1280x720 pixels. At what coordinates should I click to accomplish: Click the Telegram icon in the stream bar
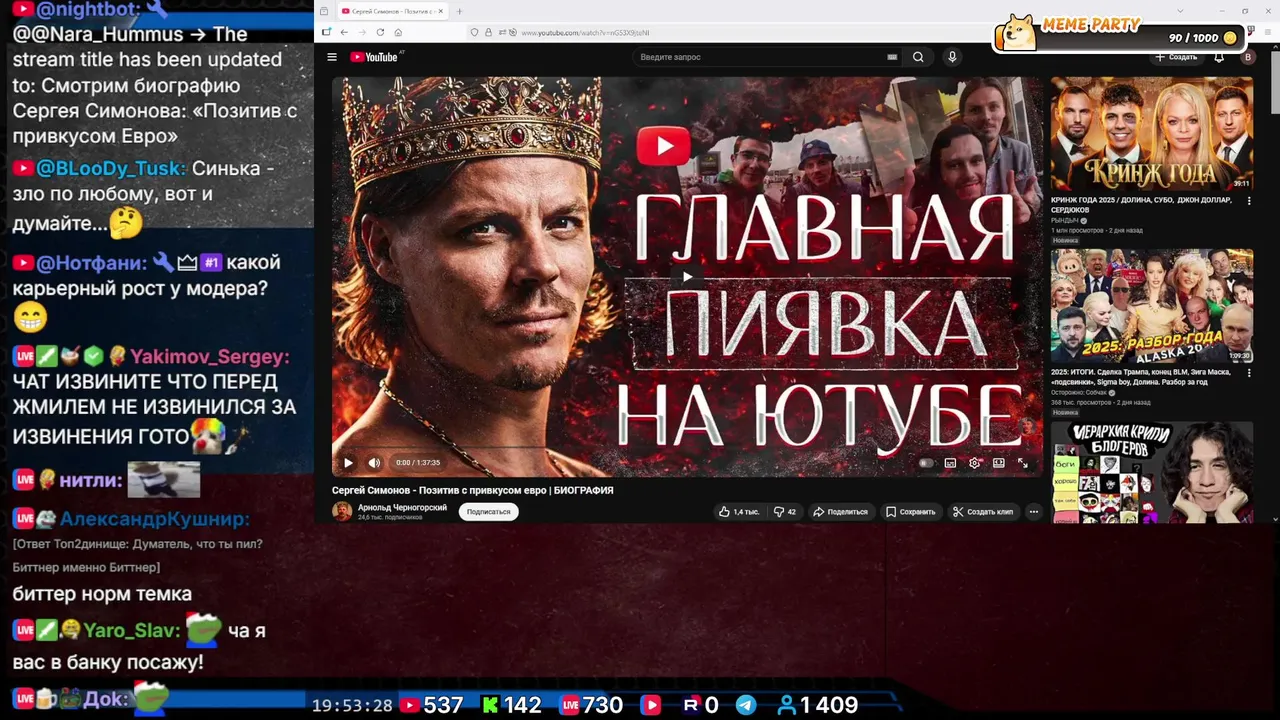tap(746, 705)
